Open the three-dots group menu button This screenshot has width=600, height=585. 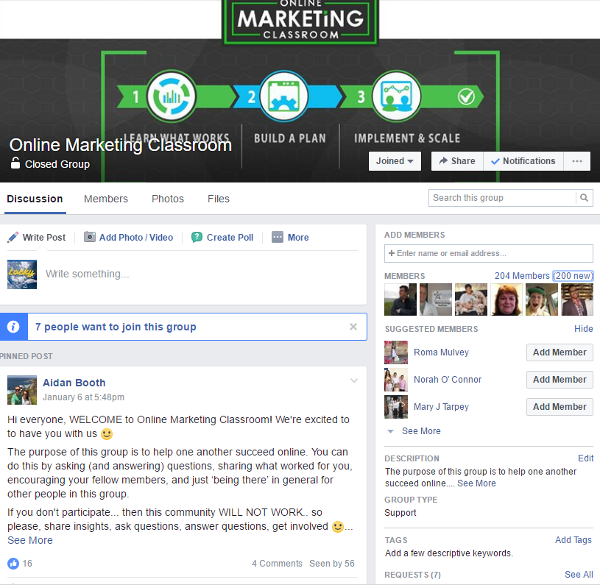[x=577, y=161]
